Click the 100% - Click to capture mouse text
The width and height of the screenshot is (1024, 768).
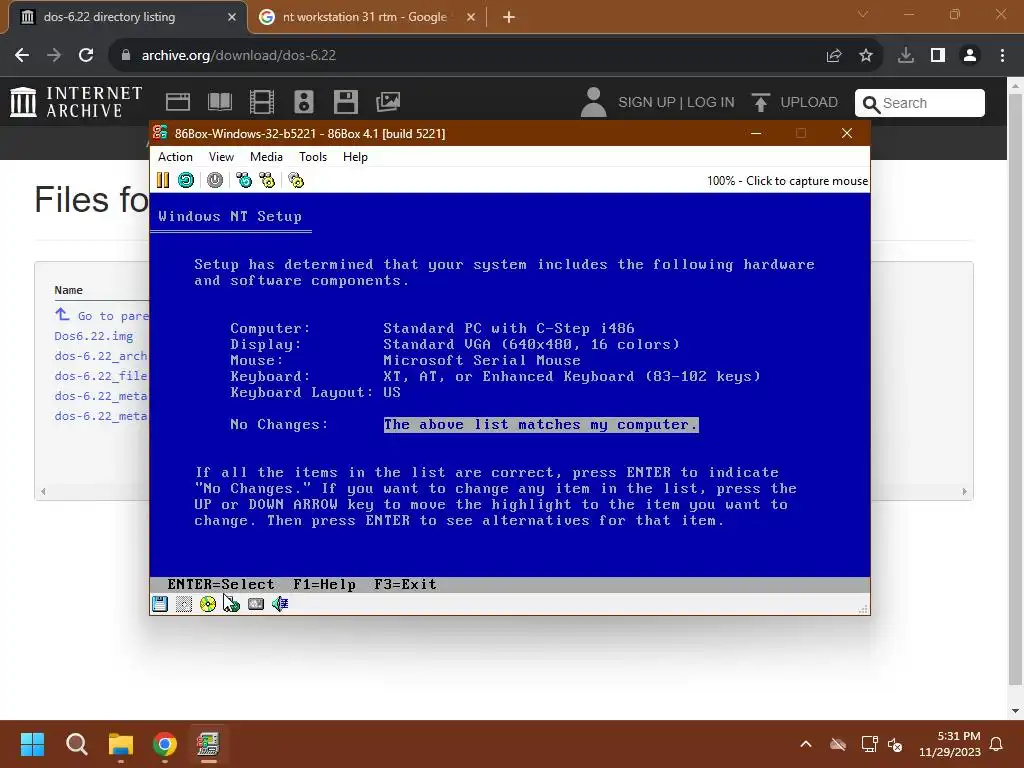(788, 181)
